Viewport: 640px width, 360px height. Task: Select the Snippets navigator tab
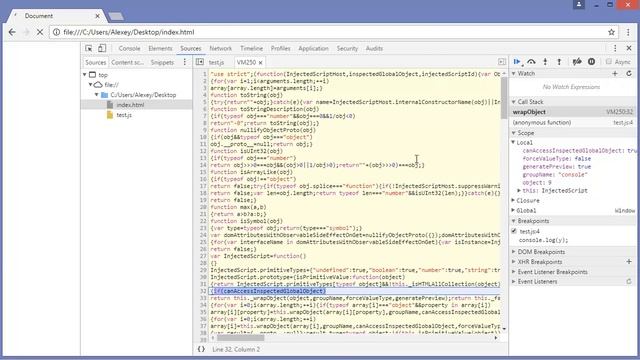pos(162,62)
